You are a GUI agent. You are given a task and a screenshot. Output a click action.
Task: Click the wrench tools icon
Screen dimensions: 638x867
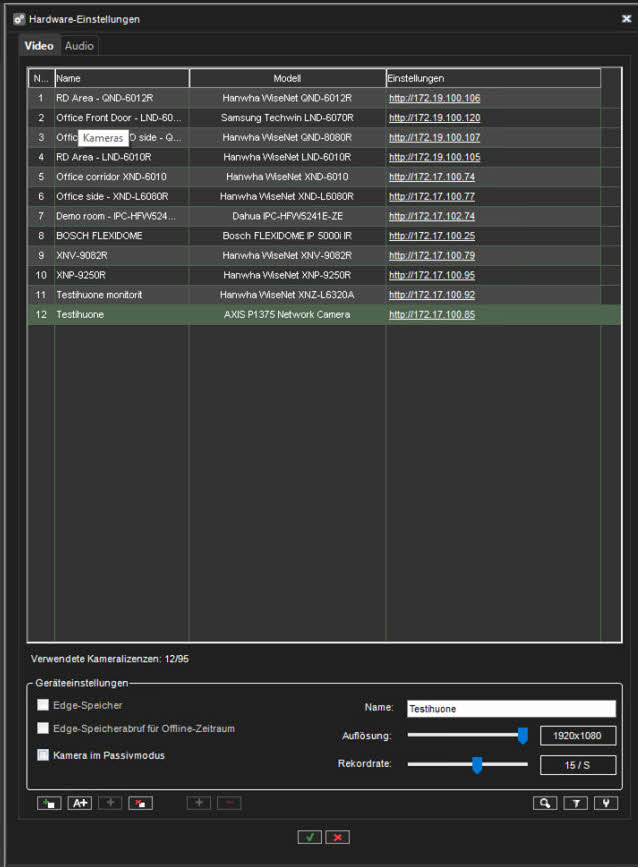click(605, 803)
